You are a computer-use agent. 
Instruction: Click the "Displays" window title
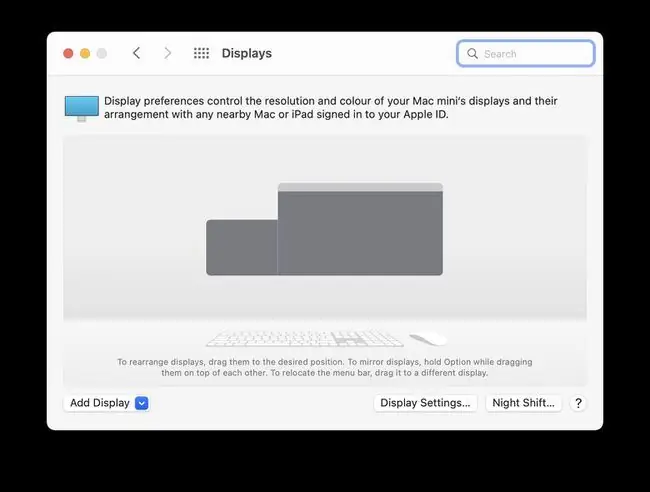coord(247,53)
